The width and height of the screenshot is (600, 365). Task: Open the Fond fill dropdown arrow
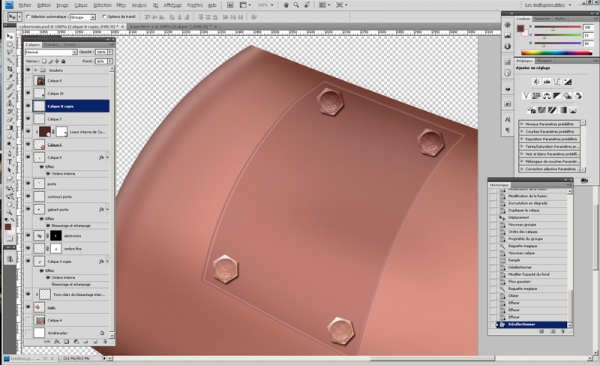point(110,61)
